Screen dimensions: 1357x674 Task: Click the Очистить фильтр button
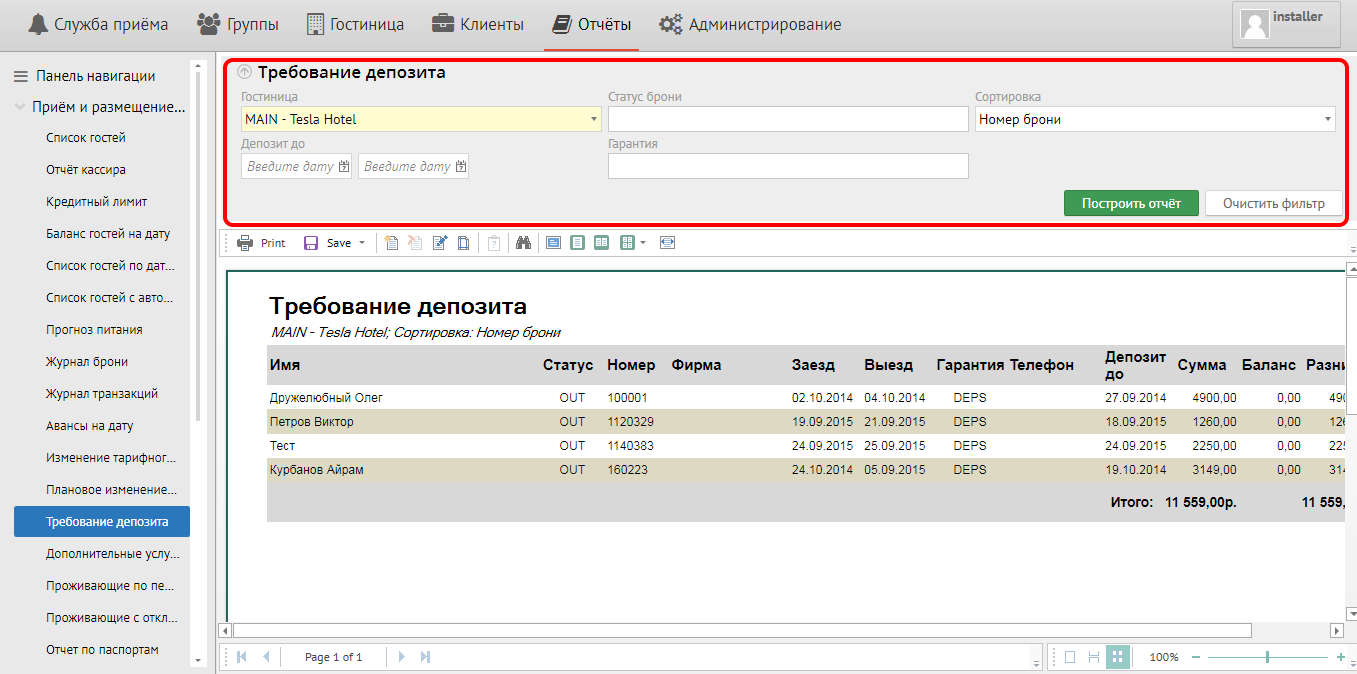click(1273, 203)
